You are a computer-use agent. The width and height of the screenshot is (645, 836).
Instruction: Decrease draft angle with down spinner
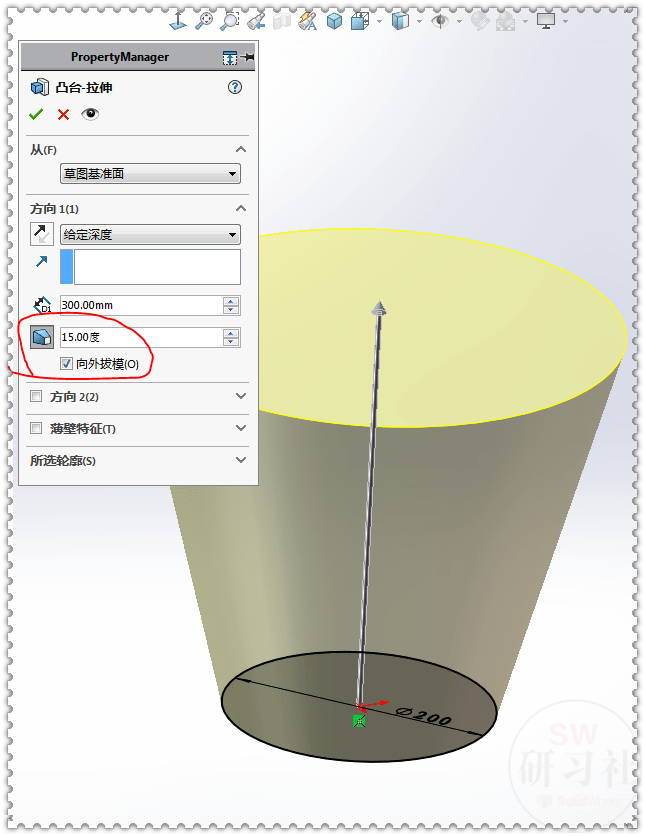point(231,342)
